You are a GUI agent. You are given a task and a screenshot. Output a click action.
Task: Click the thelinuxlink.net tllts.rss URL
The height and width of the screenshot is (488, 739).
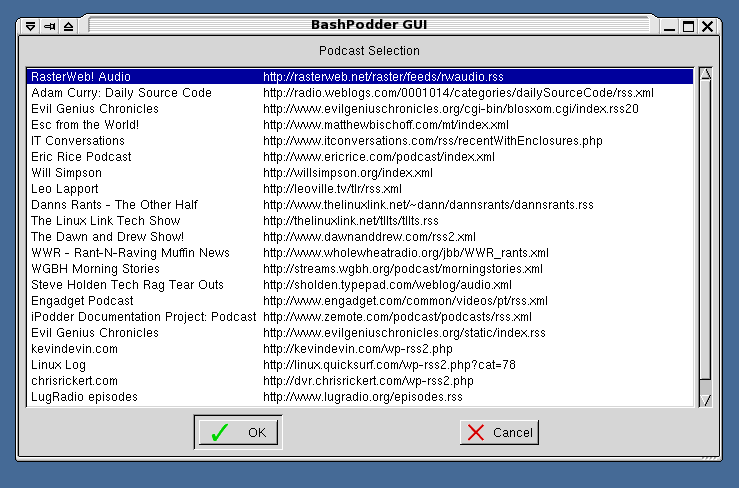click(351, 221)
